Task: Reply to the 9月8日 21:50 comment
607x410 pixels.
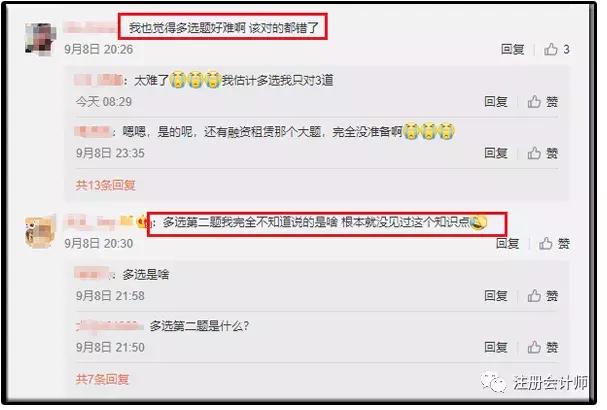Action: click(x=496, y=347)
